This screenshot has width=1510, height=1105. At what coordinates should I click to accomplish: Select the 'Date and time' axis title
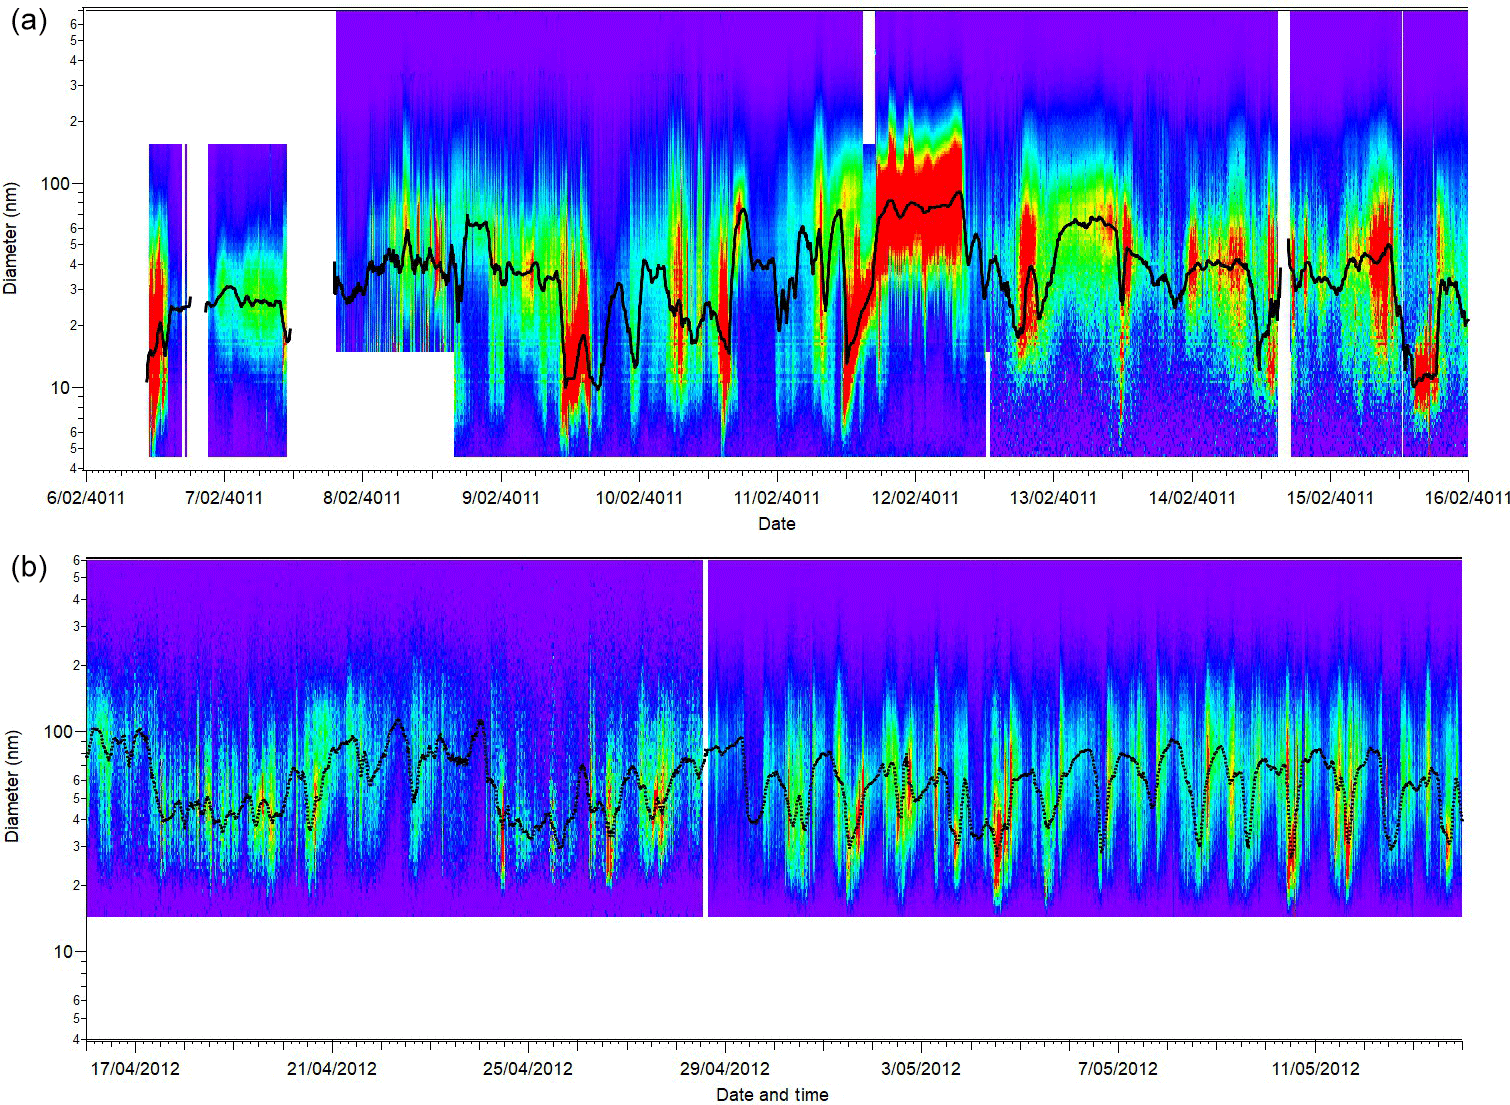tap(772, 1095)
